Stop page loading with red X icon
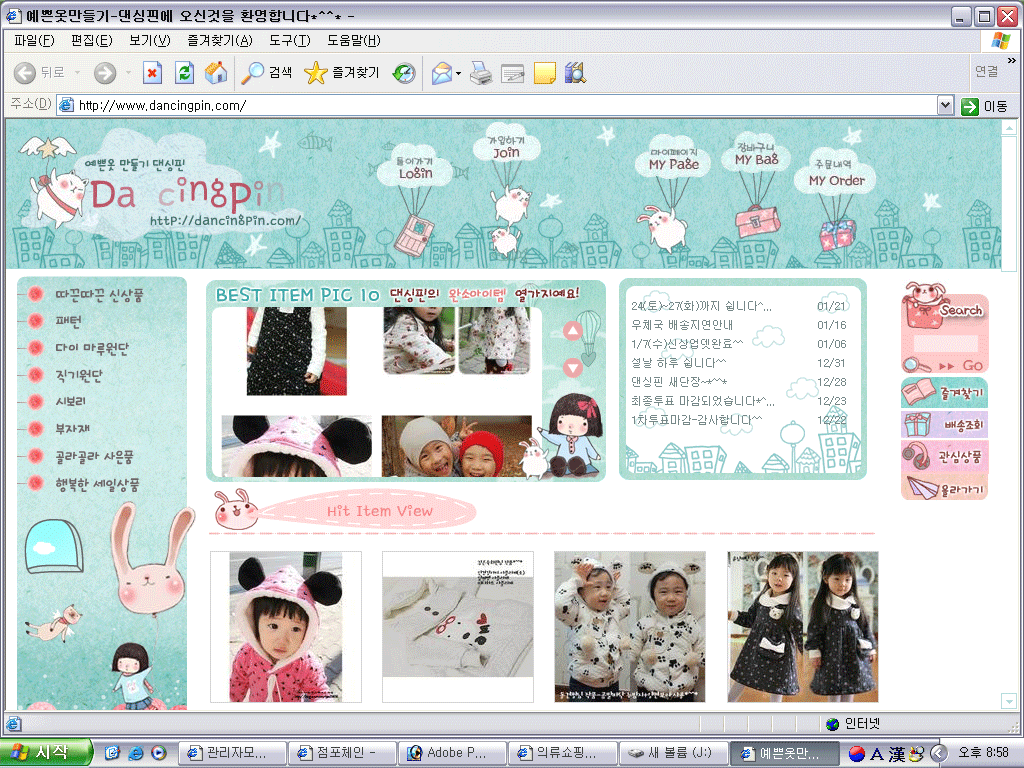The width and height of the screenshot is (1024, 768). (152, 72)
